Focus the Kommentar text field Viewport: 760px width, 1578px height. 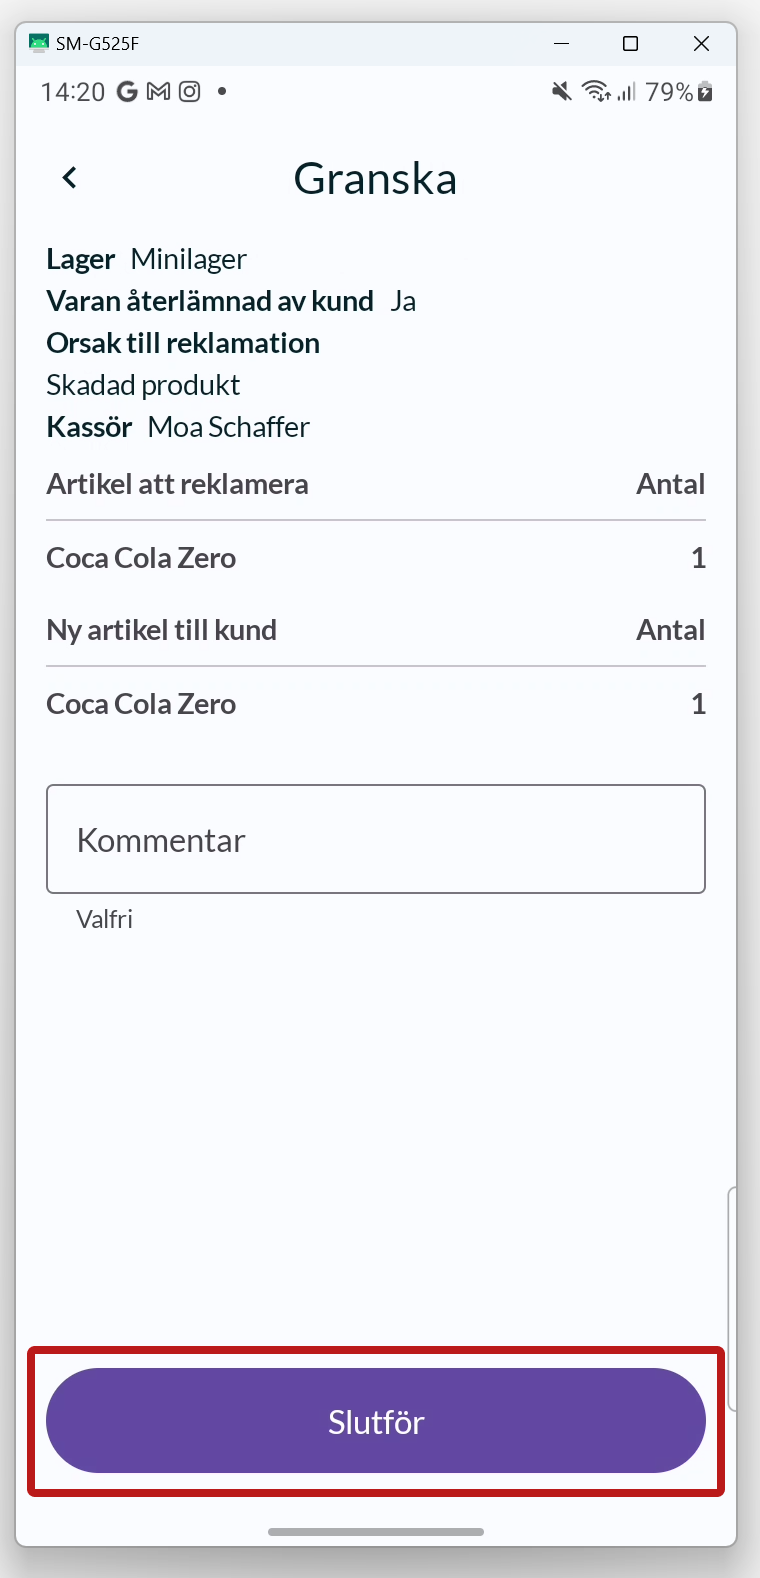376,839
